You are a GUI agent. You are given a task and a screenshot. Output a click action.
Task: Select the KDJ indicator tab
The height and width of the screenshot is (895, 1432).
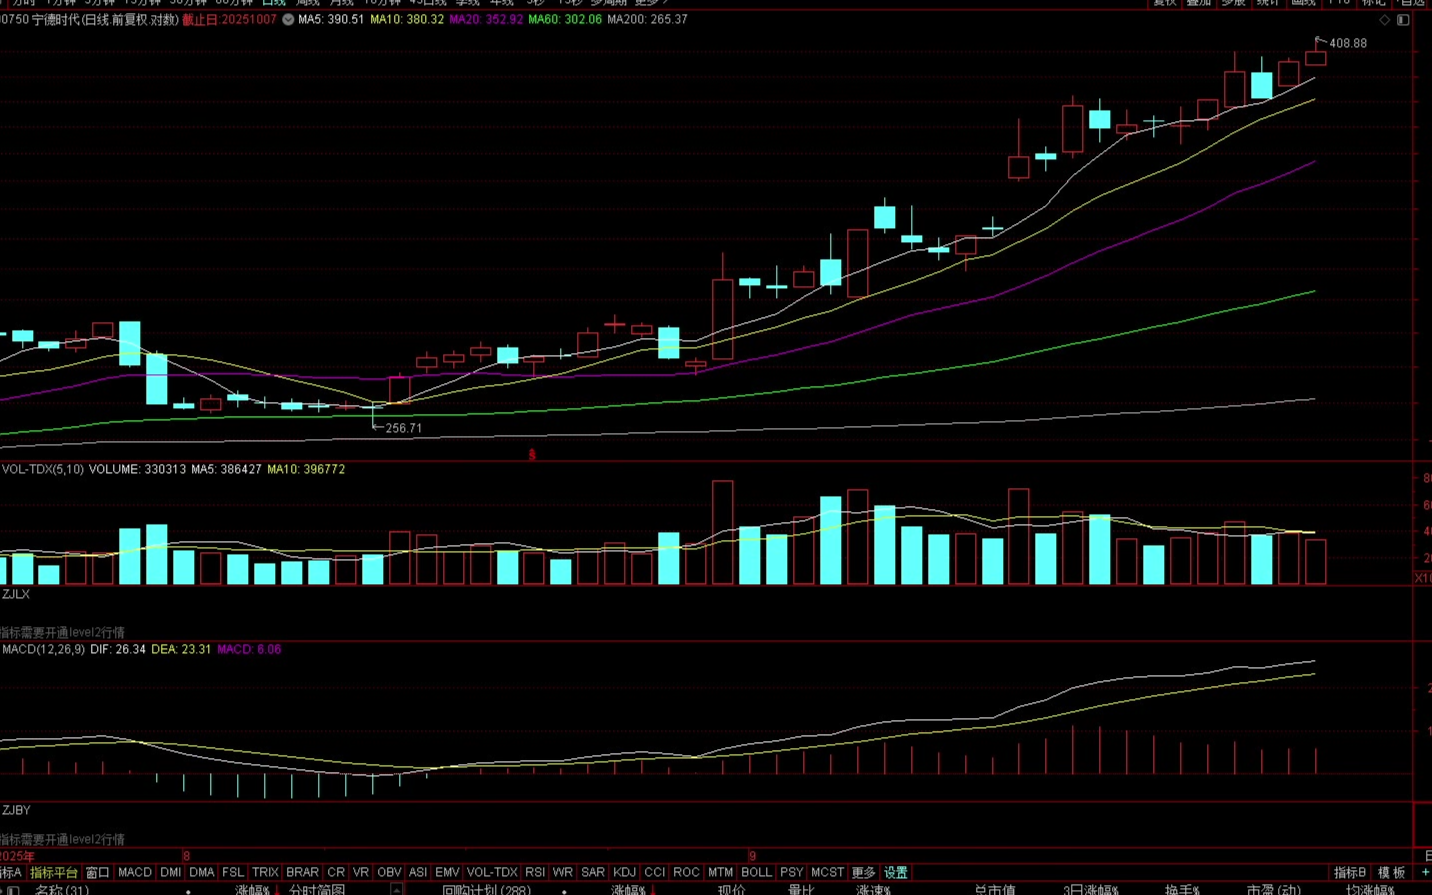tap(624, 873)
